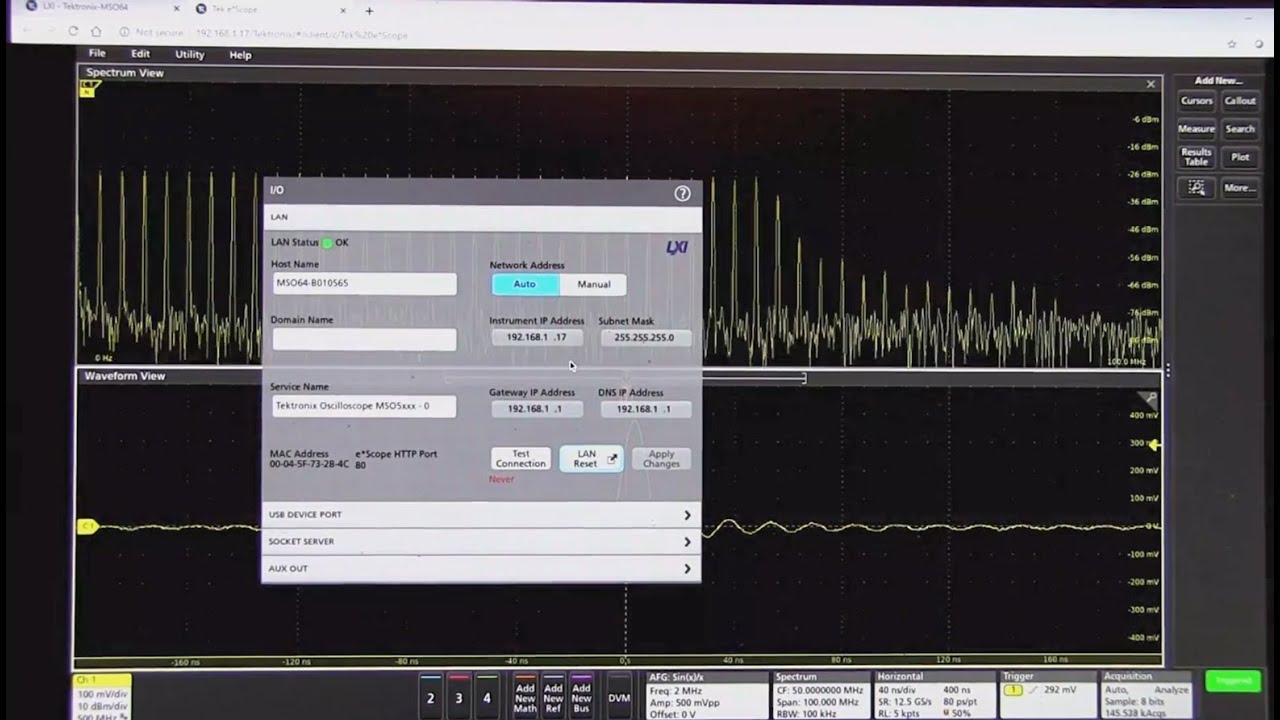Click the Not secure site info icon
Viewport: 1280px width, 720px height.
point(123,33)
